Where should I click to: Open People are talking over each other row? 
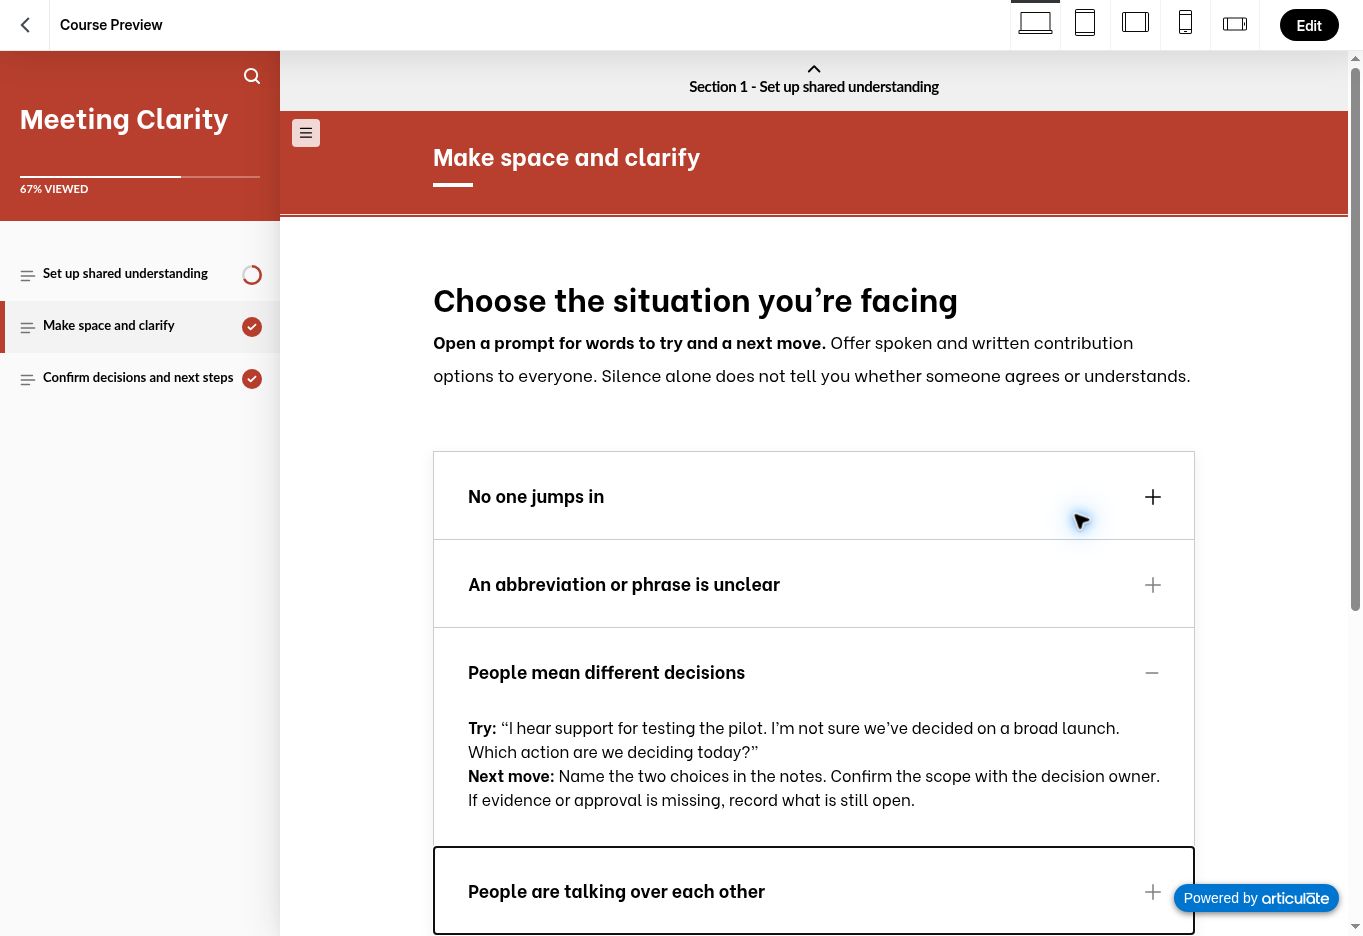tap(814, 891)
